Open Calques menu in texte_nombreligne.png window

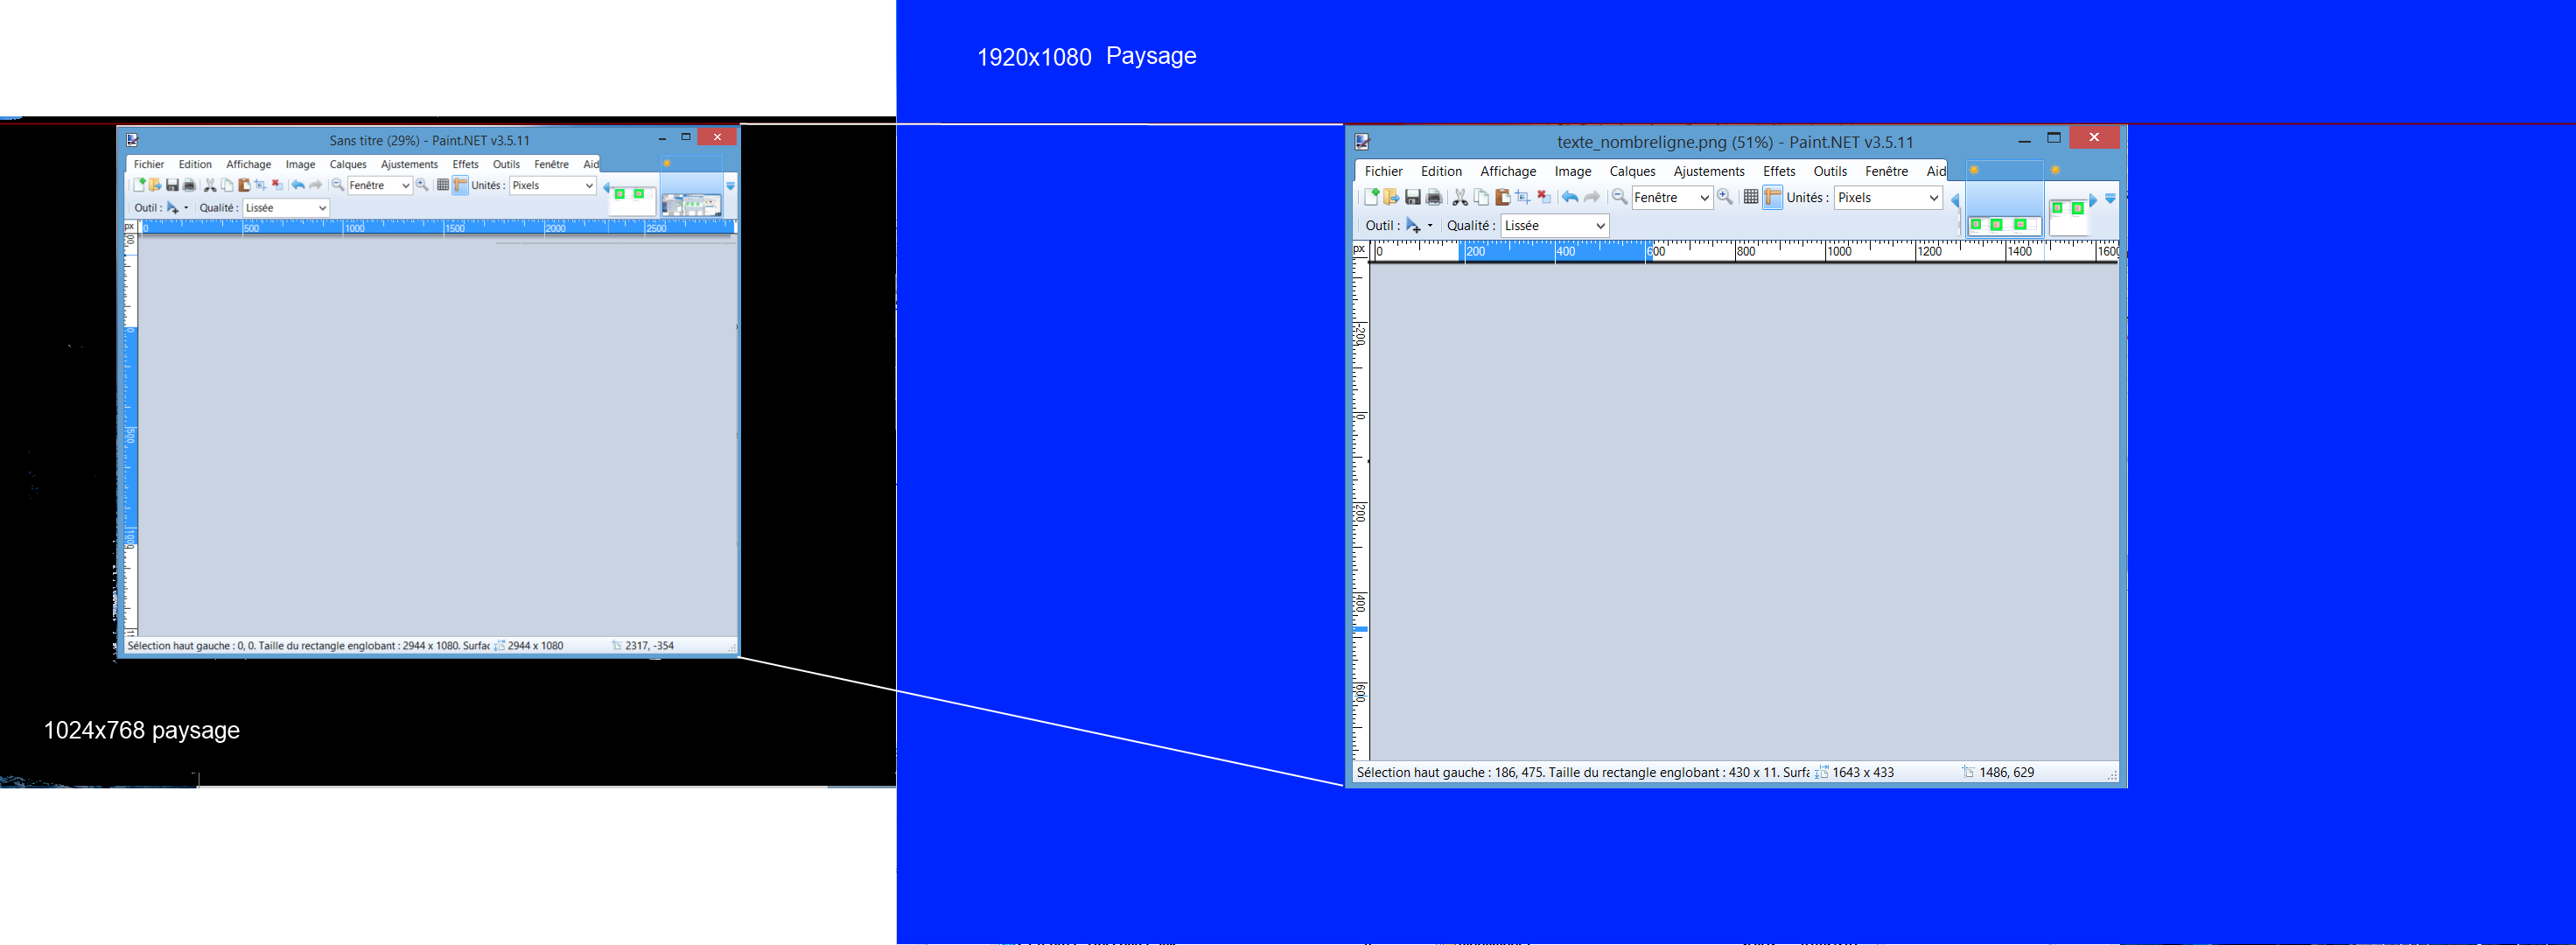[1632, 171]
